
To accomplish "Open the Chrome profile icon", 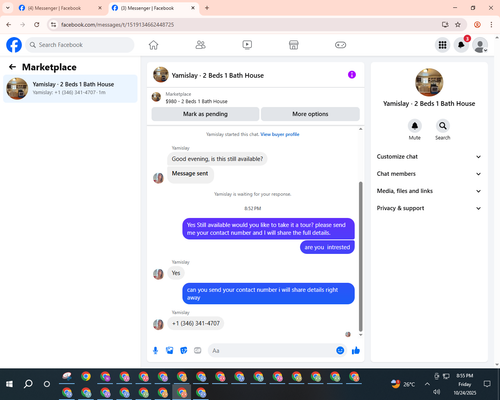I will pyautogui.click(x=477, y=24).
